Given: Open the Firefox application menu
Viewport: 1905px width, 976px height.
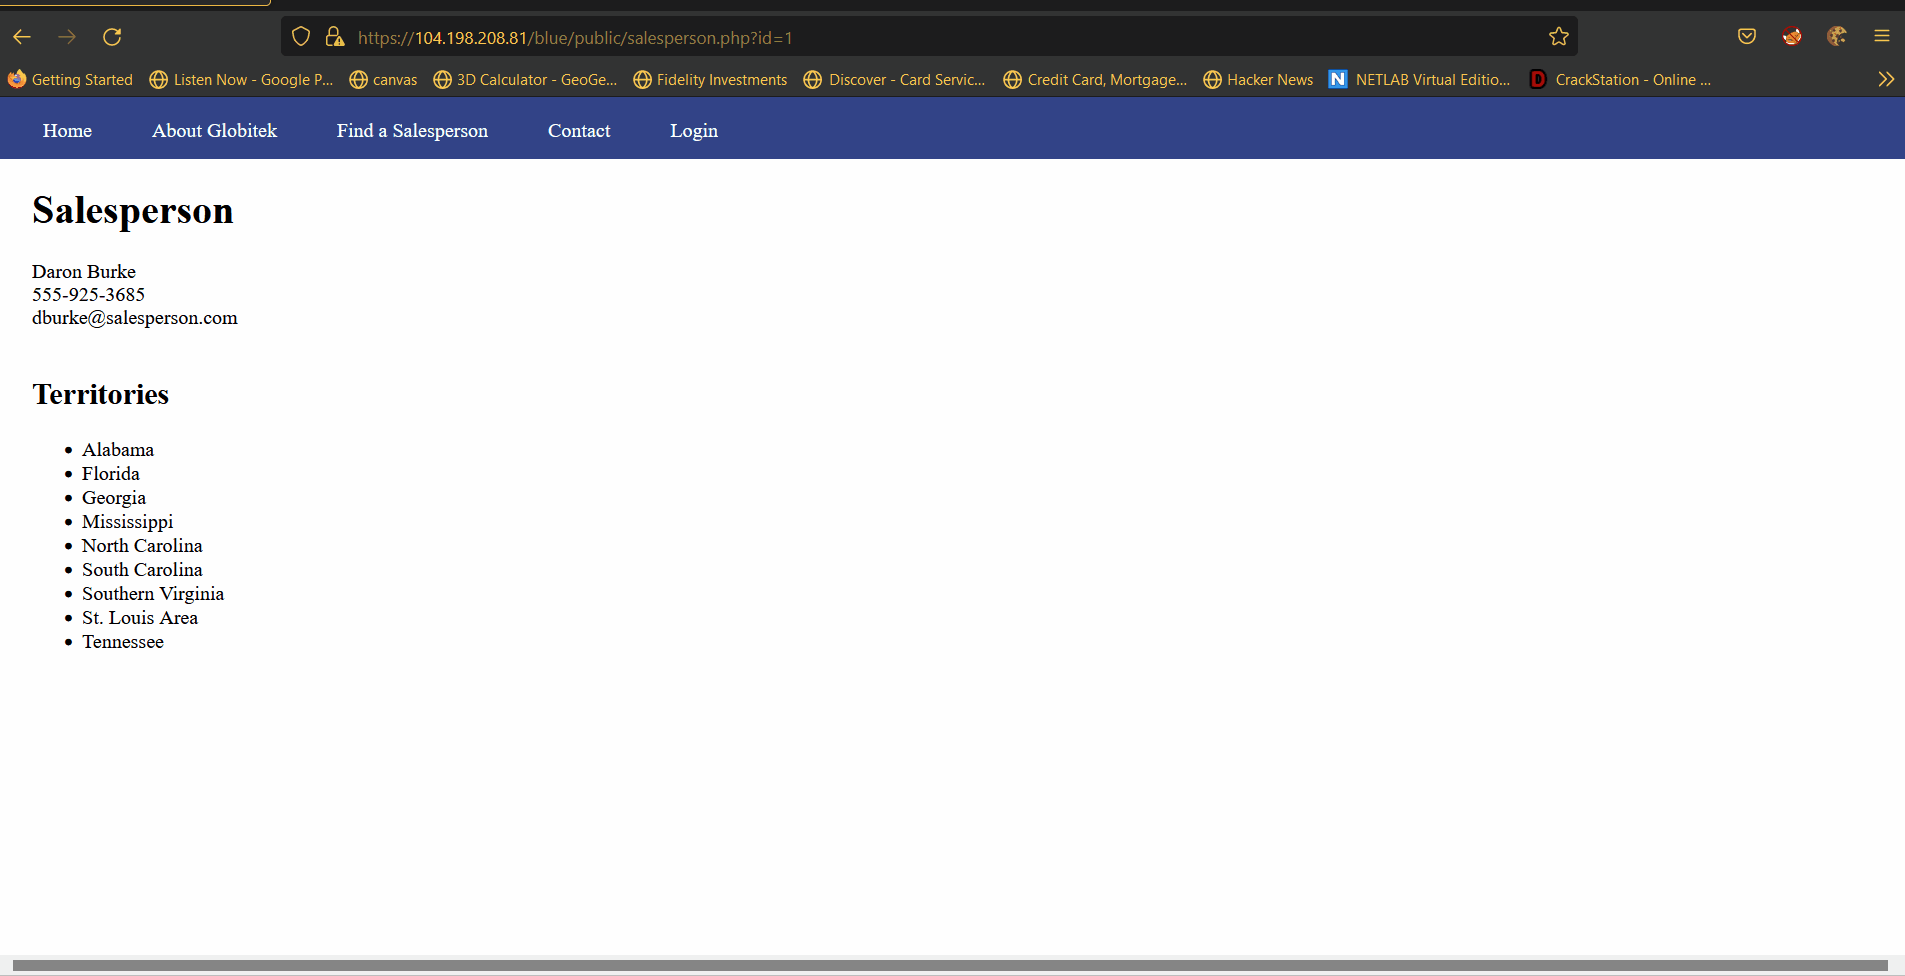Looking at the screenshot, I should [x=1881, y=36].
